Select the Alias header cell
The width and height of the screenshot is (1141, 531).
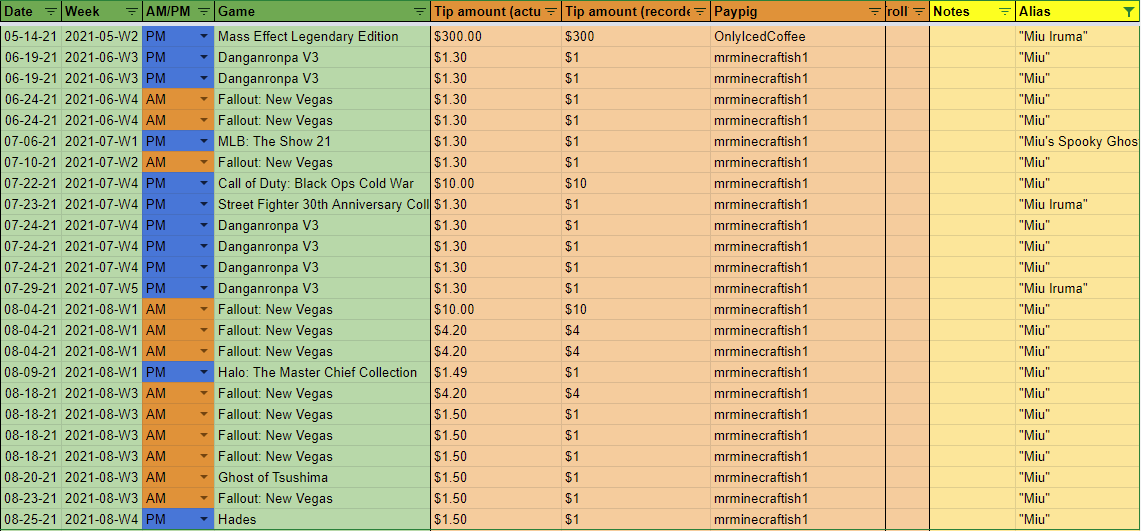(x=1078, y=12)
